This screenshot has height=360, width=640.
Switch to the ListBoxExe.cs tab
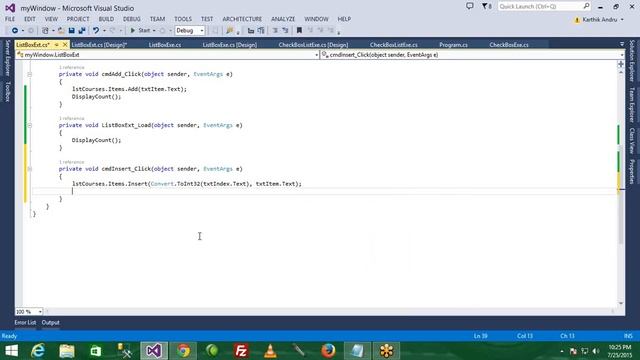click(x=164, y=45)
